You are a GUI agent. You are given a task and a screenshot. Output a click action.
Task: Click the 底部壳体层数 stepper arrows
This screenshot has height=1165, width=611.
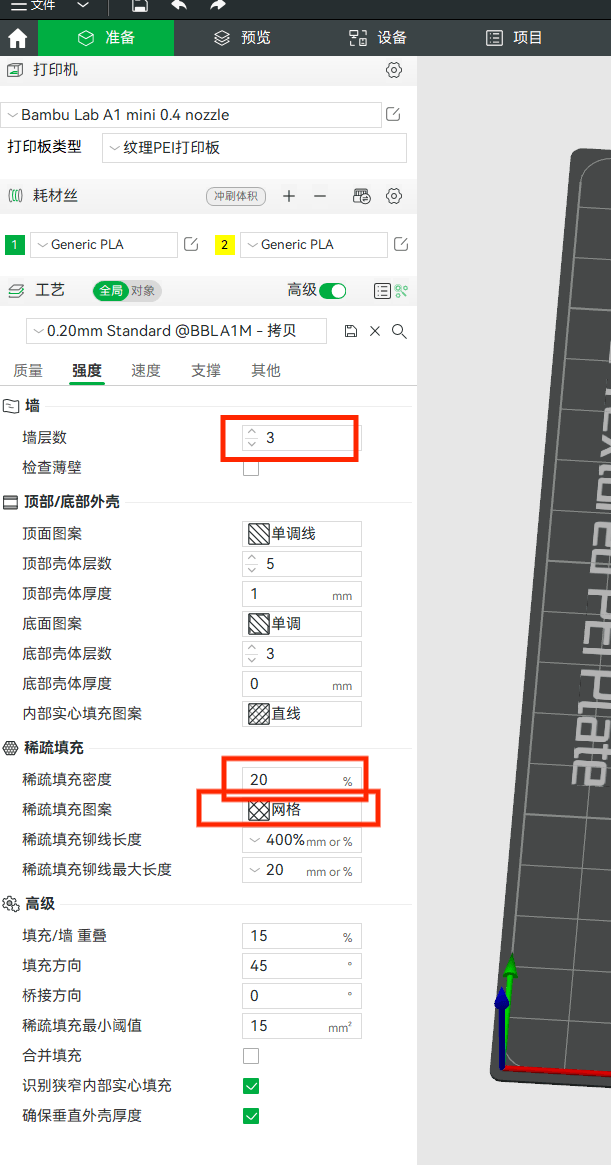click(x=252, y=654)
